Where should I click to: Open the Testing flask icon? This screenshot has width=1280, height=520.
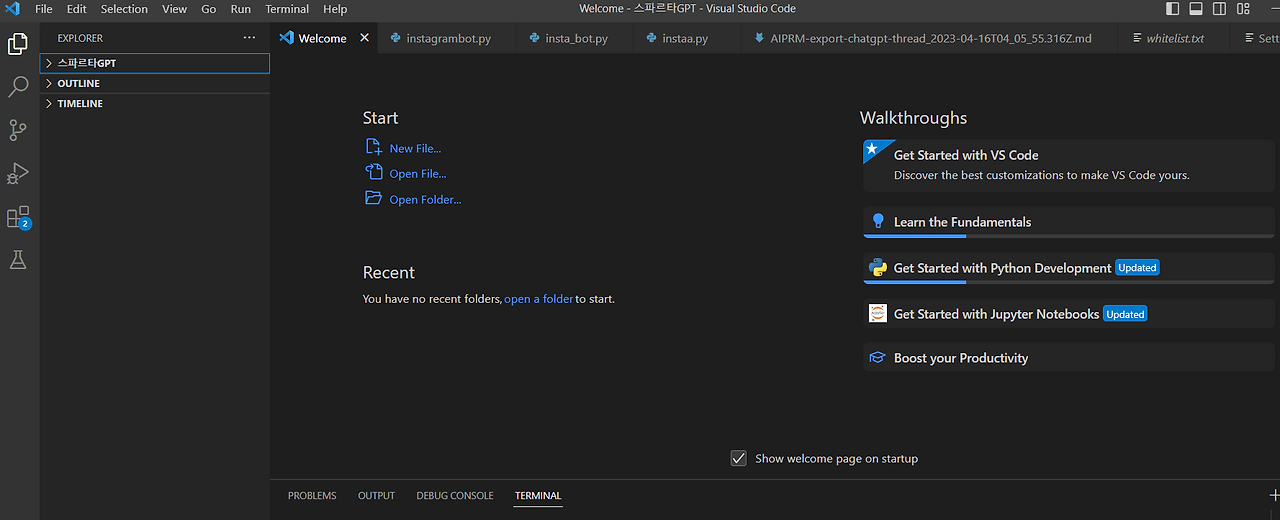(17, 260)
